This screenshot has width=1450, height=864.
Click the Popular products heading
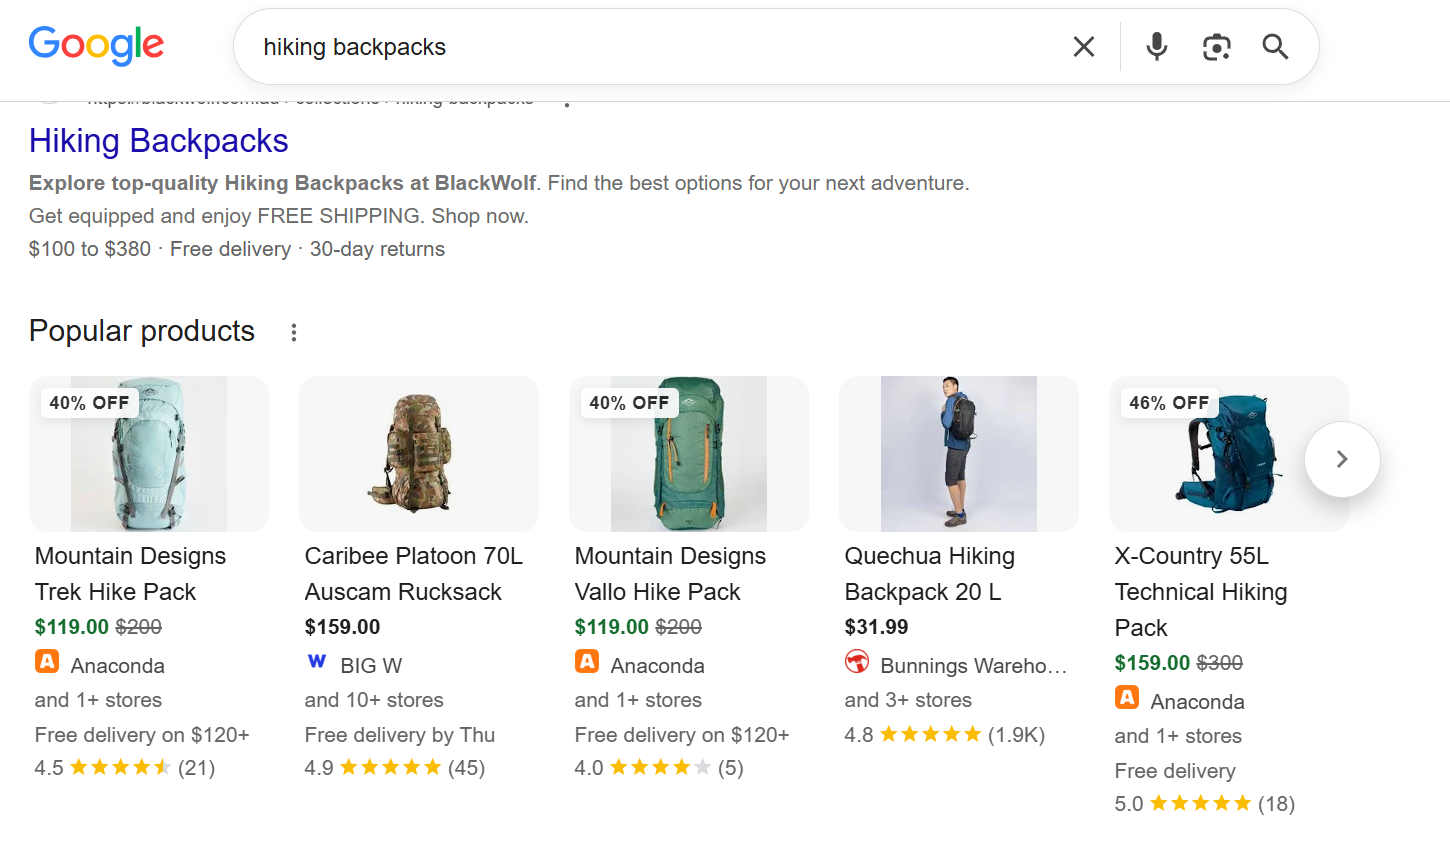142,331
